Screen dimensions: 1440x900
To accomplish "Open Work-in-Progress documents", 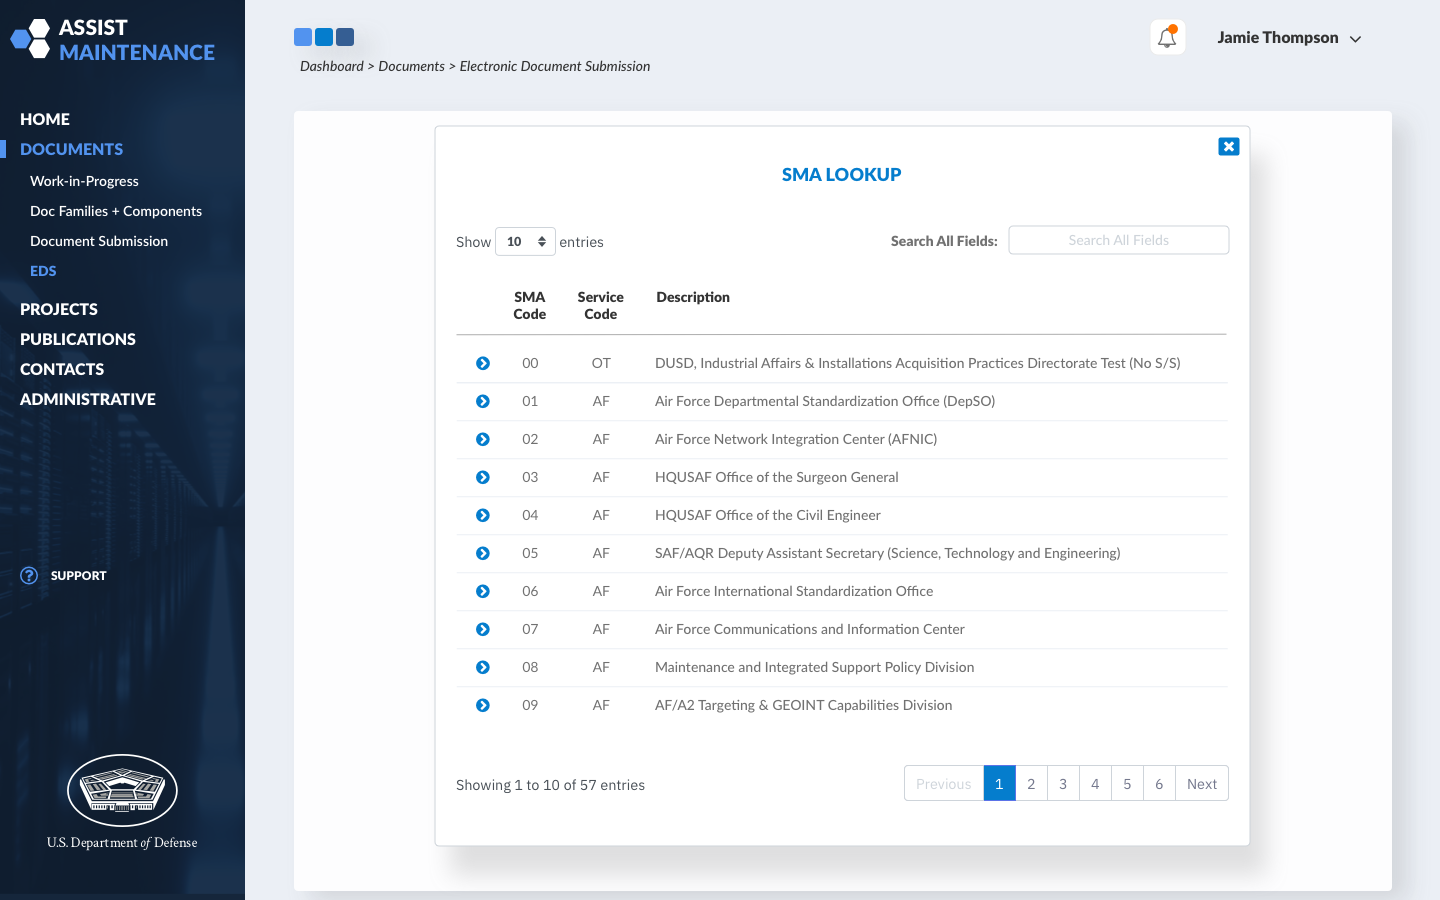I will point(84,181).
